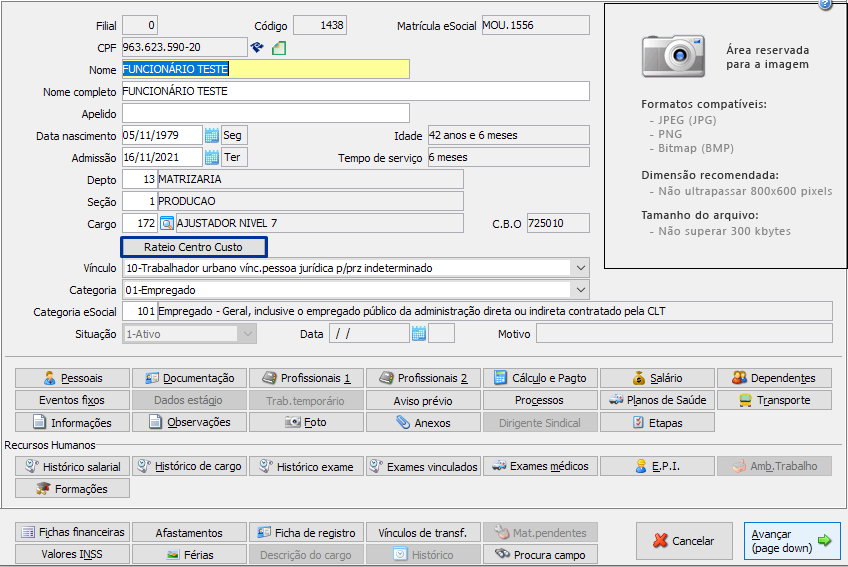Screen dimensions: 848x567
Task: Open the Dependentes section
Action: pos(774,378)
